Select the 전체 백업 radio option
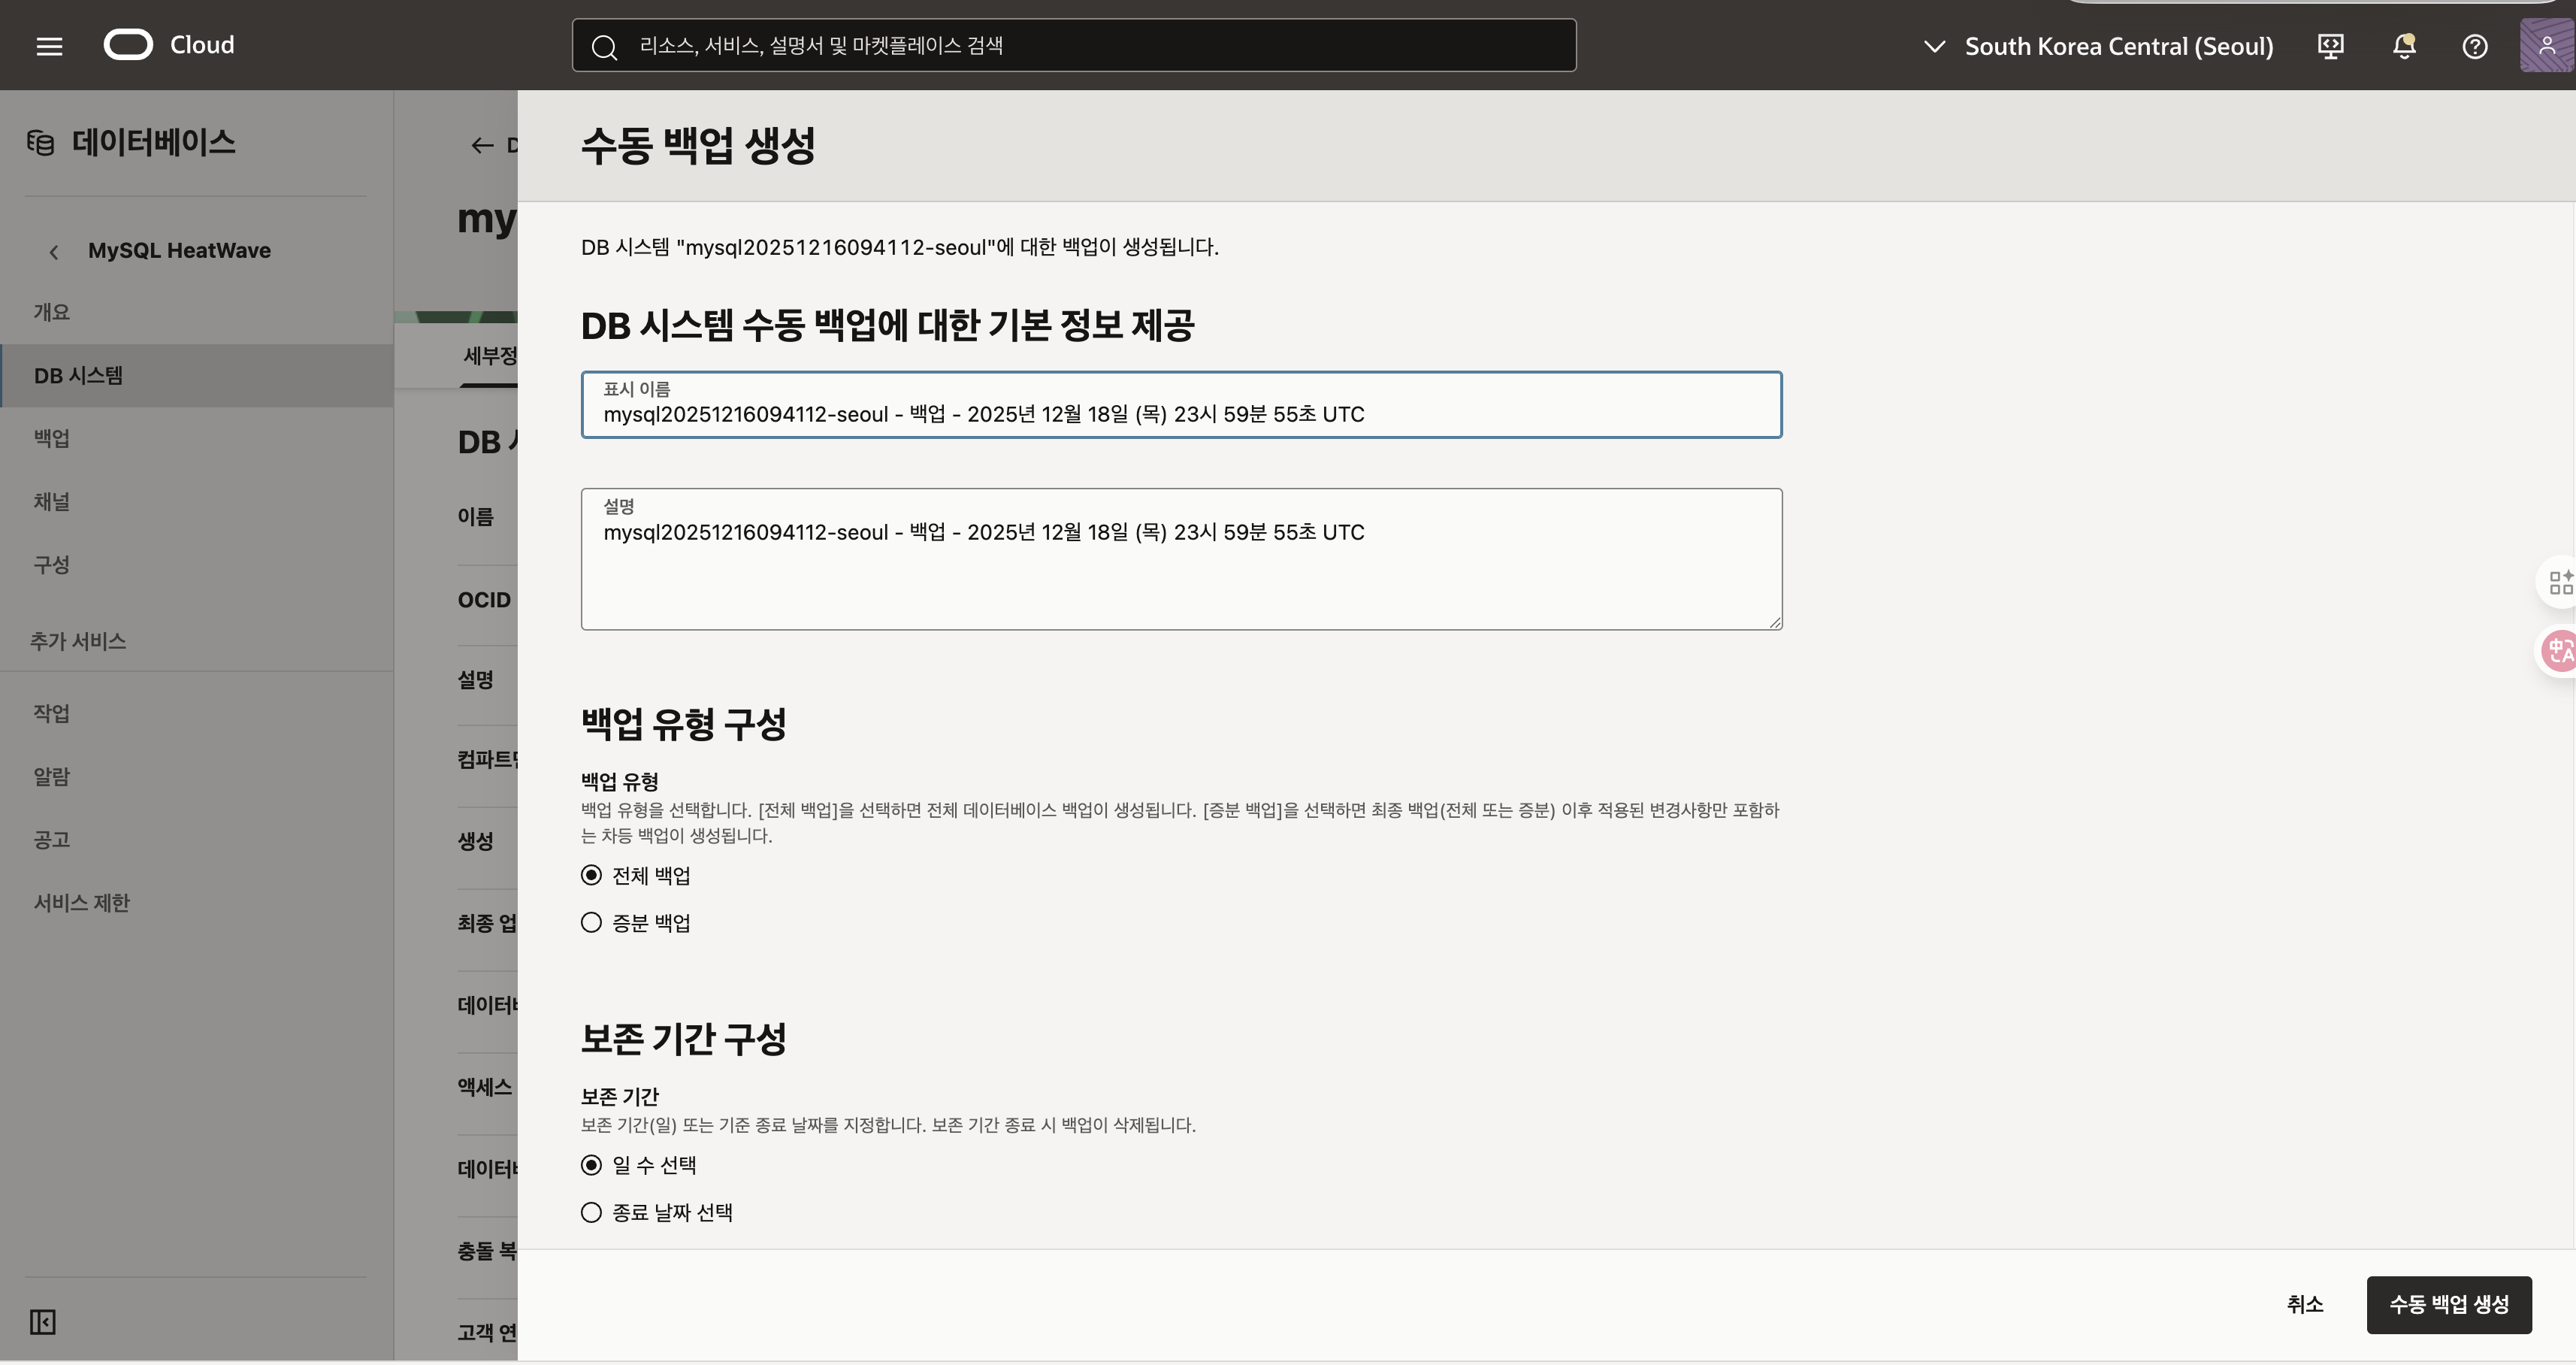Image resolution: width=2576 pixels, height=1365 pixels. click(x=591, y=875)
